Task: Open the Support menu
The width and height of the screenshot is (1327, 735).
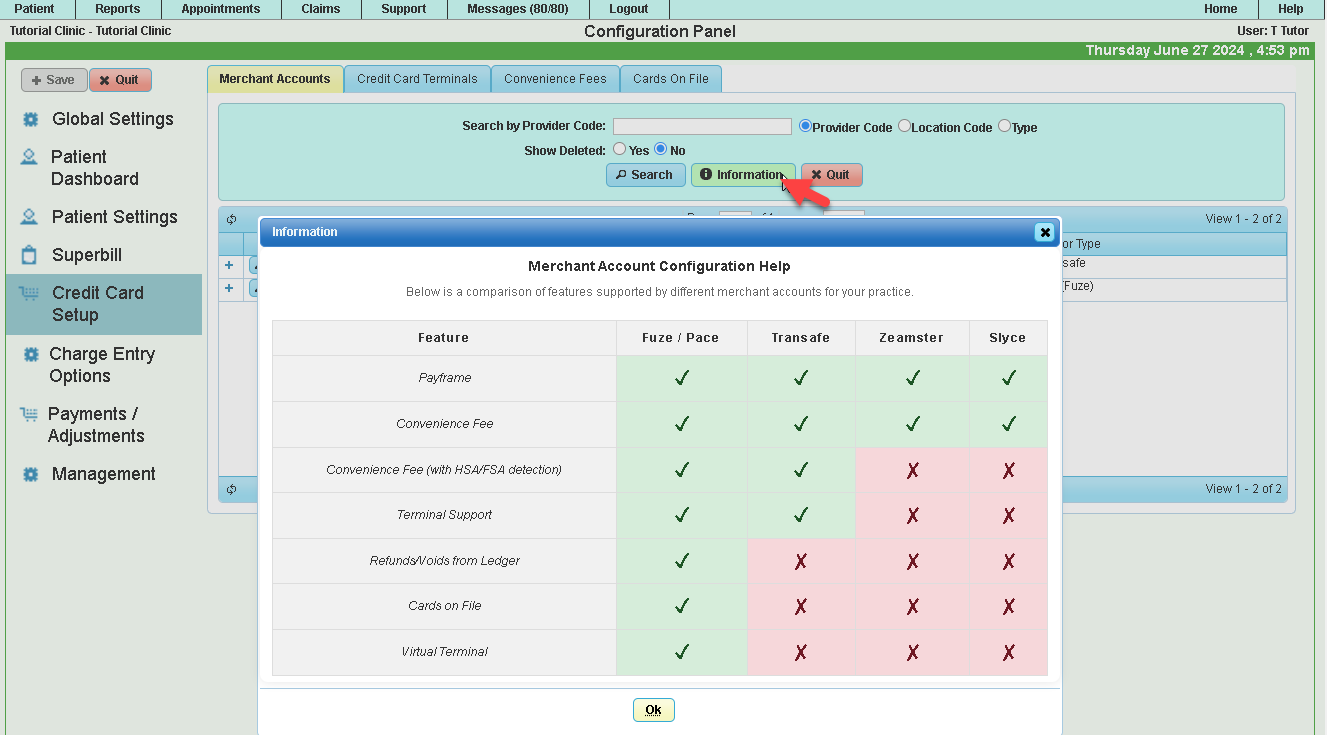Action: pyautogui.click(x=404, y=9)
